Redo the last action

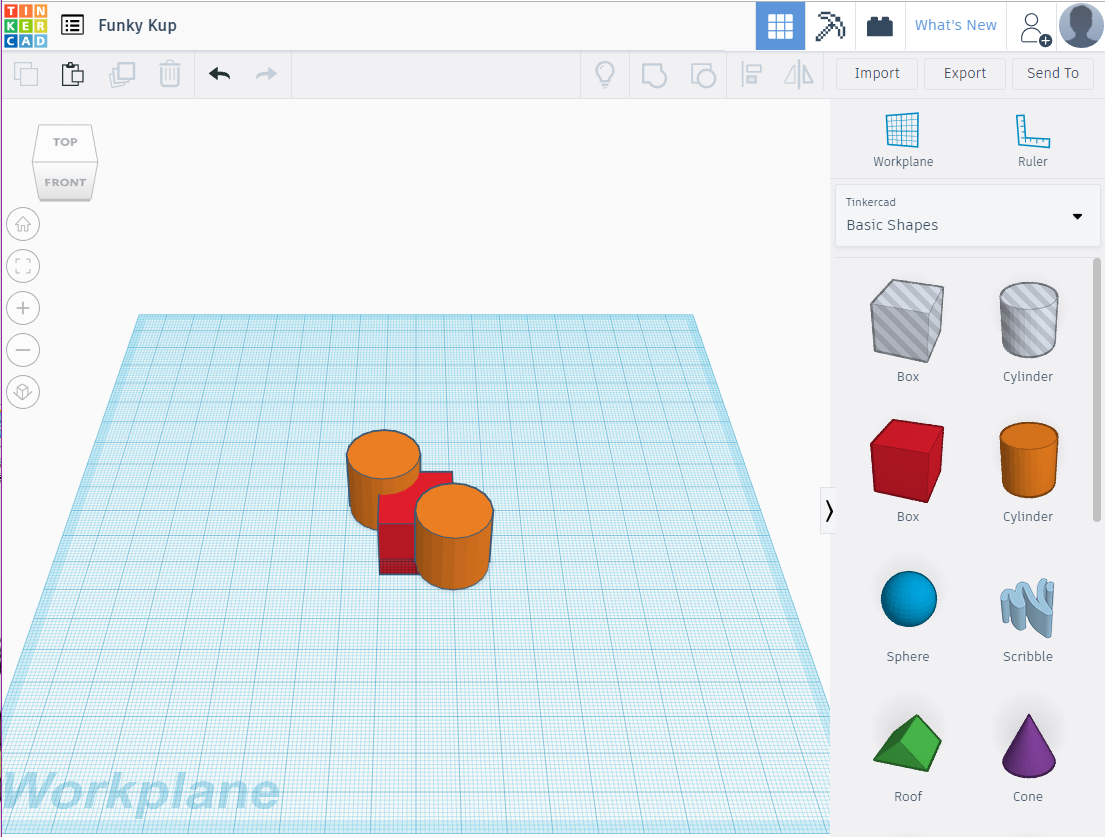pos(266,74)
